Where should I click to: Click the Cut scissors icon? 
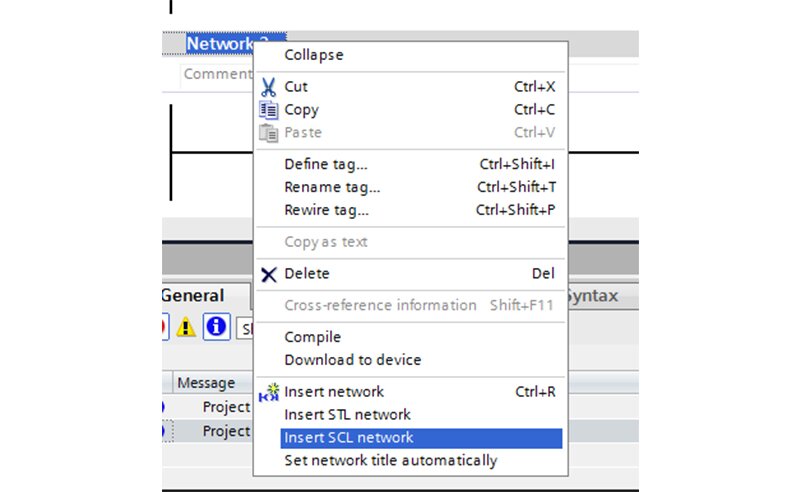click(268, 87)
